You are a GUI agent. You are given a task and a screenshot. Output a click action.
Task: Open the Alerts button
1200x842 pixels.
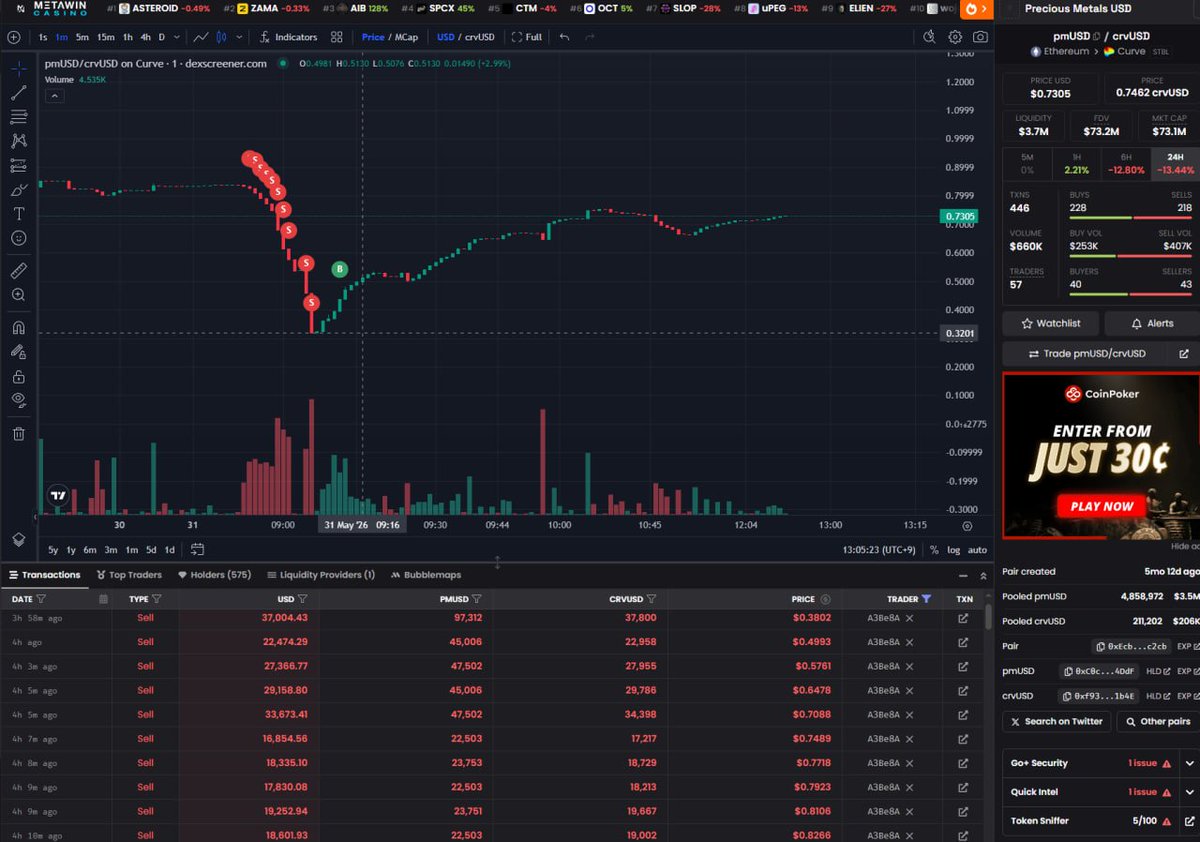[1151, 324]
